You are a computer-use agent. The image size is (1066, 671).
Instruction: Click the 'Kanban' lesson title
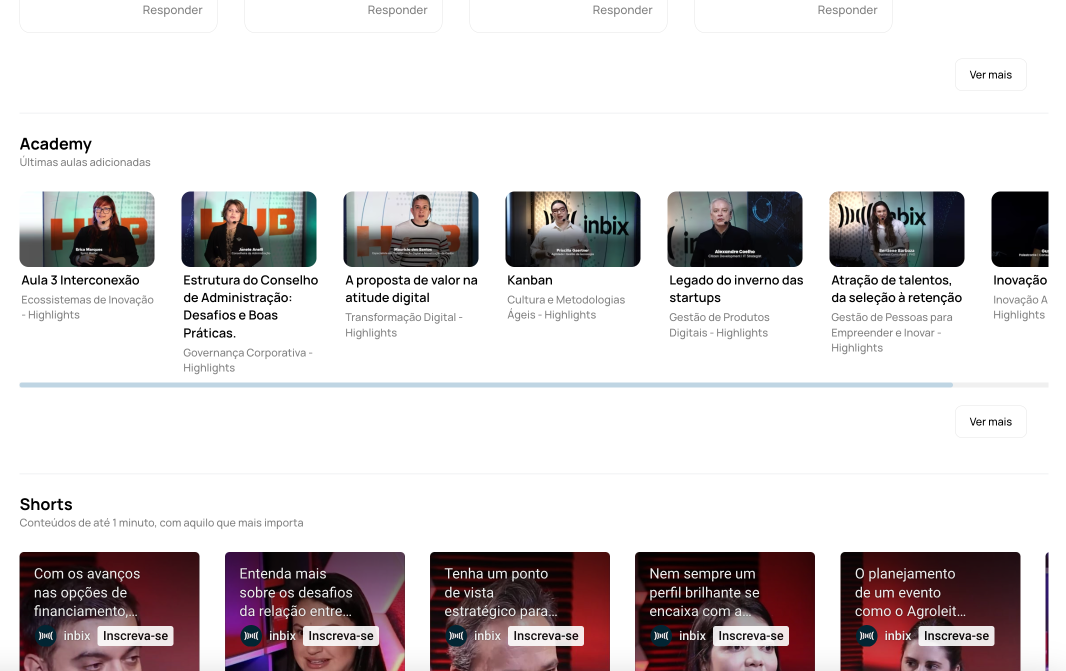530,280
